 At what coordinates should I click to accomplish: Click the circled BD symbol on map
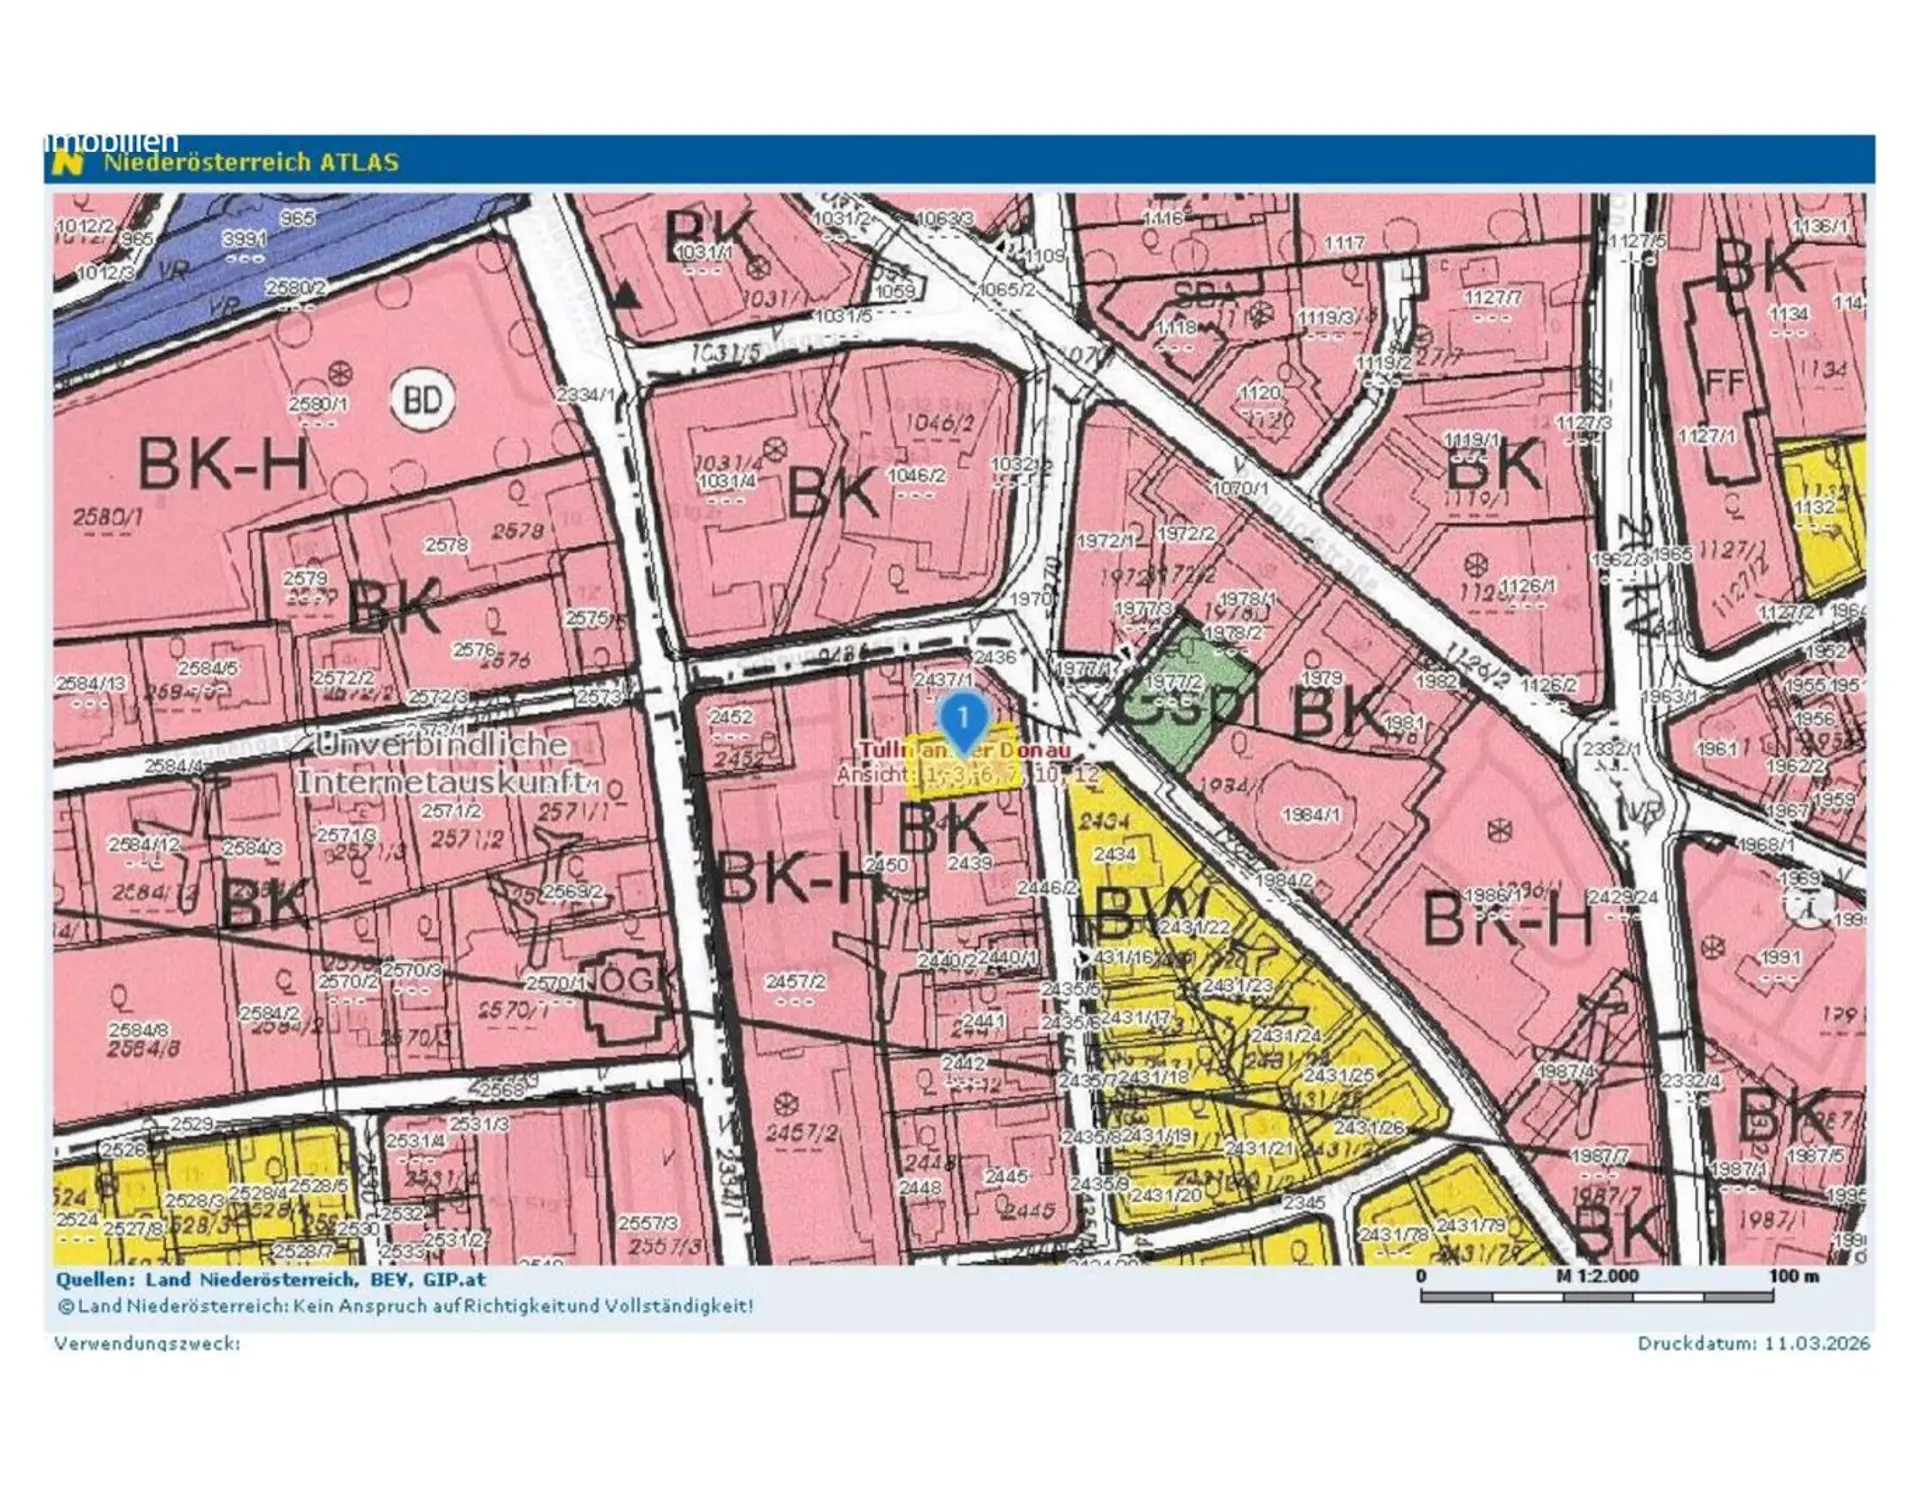coord(422,400)
